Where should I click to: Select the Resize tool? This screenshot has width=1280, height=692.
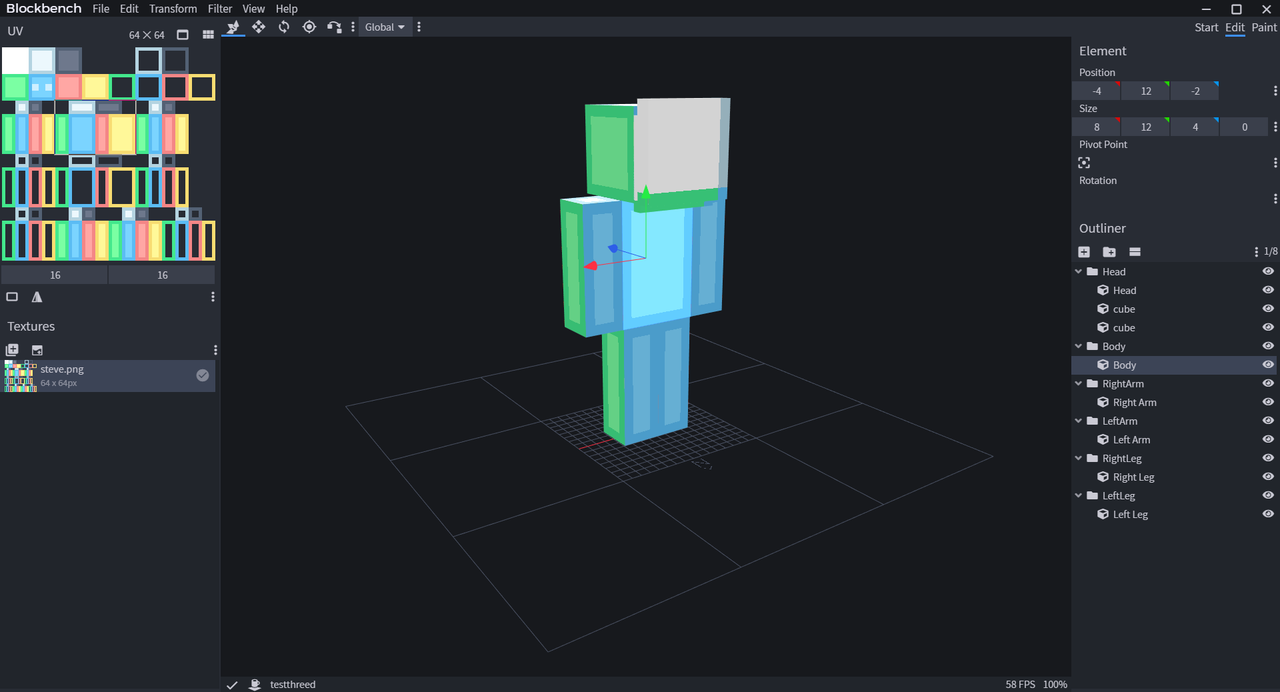click(x=258, y=27)
